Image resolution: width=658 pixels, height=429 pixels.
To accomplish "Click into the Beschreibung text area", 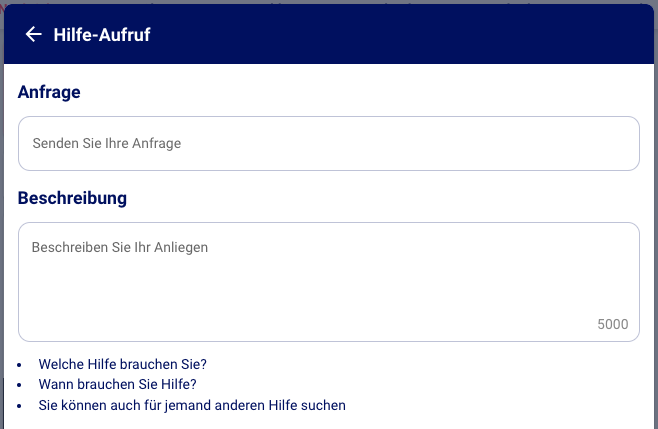I will click(328, 281).
